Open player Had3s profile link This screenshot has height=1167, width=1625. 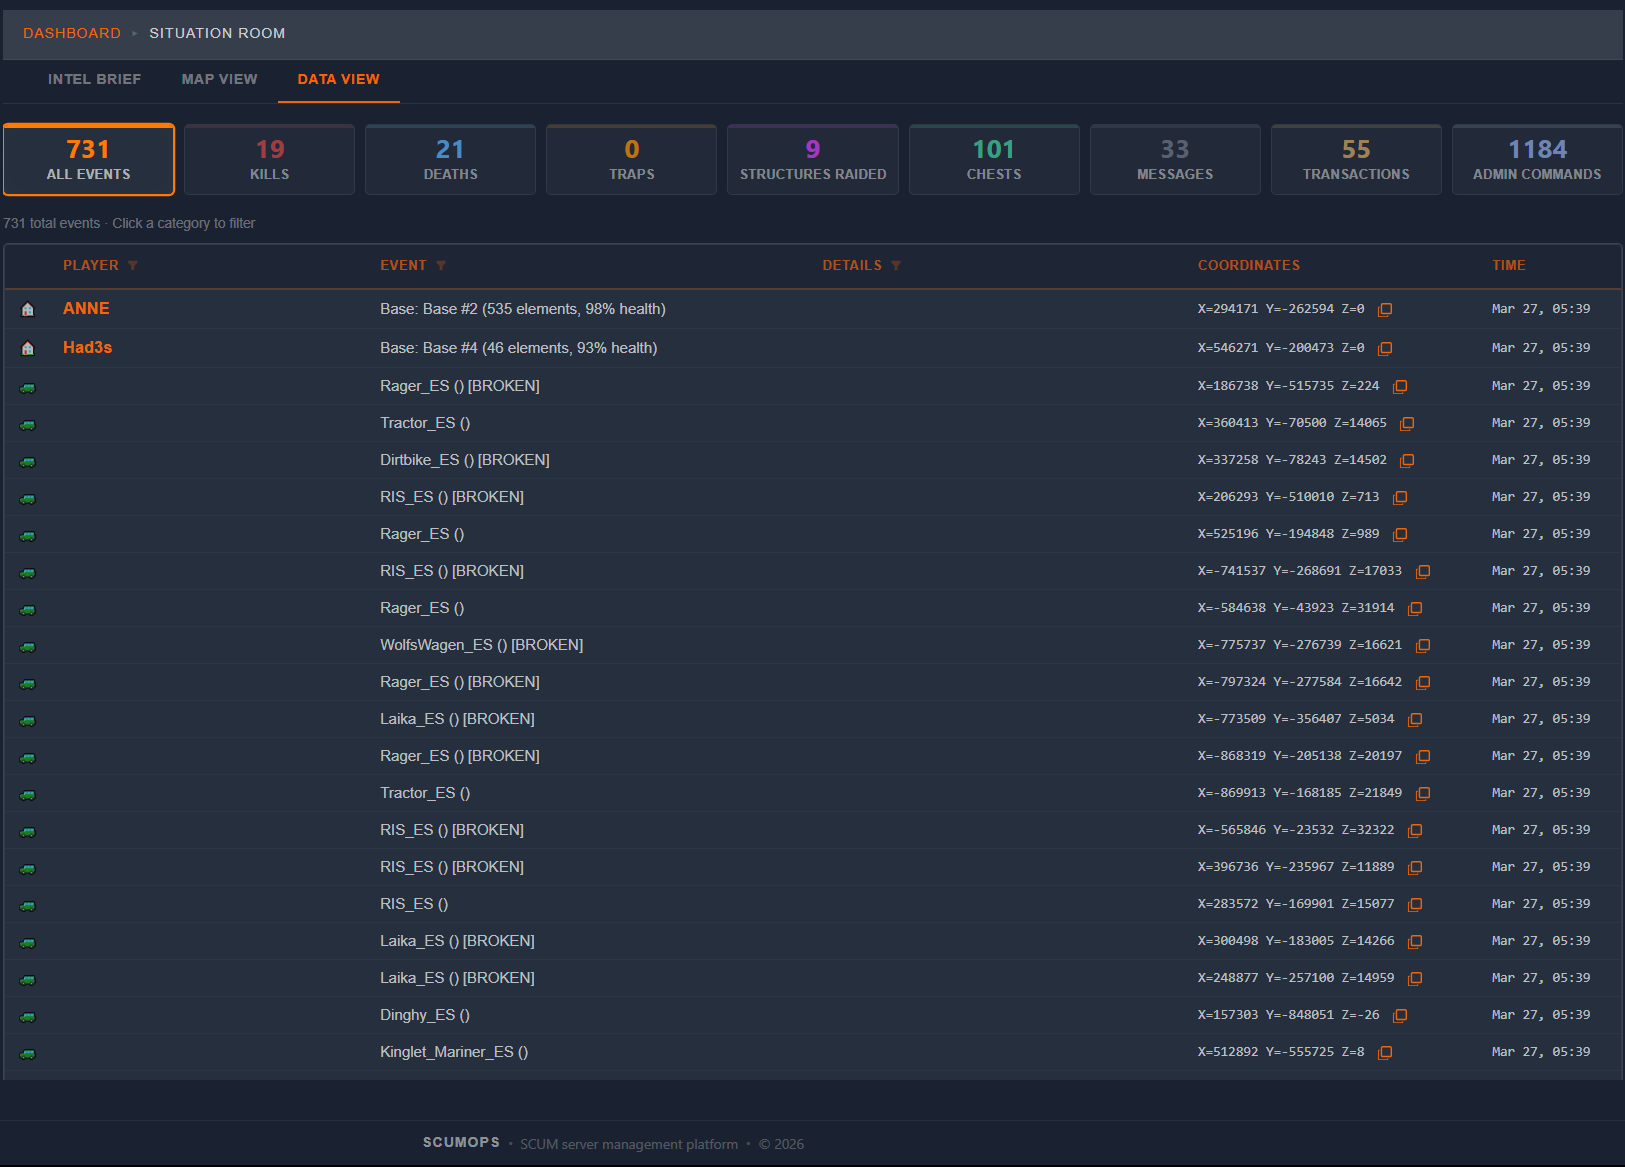coord(87,347)
